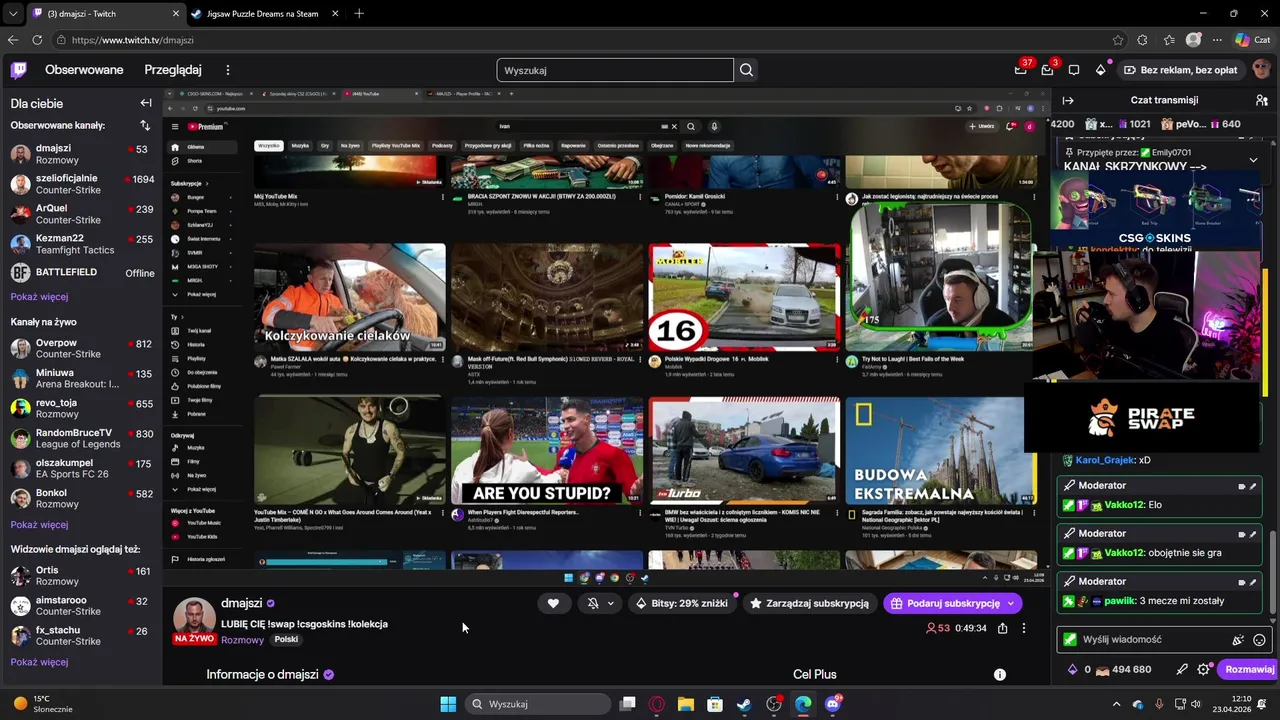Open a new browser tab
Viewport: 1280px width, 720px height.
click(x=359, y=13)
